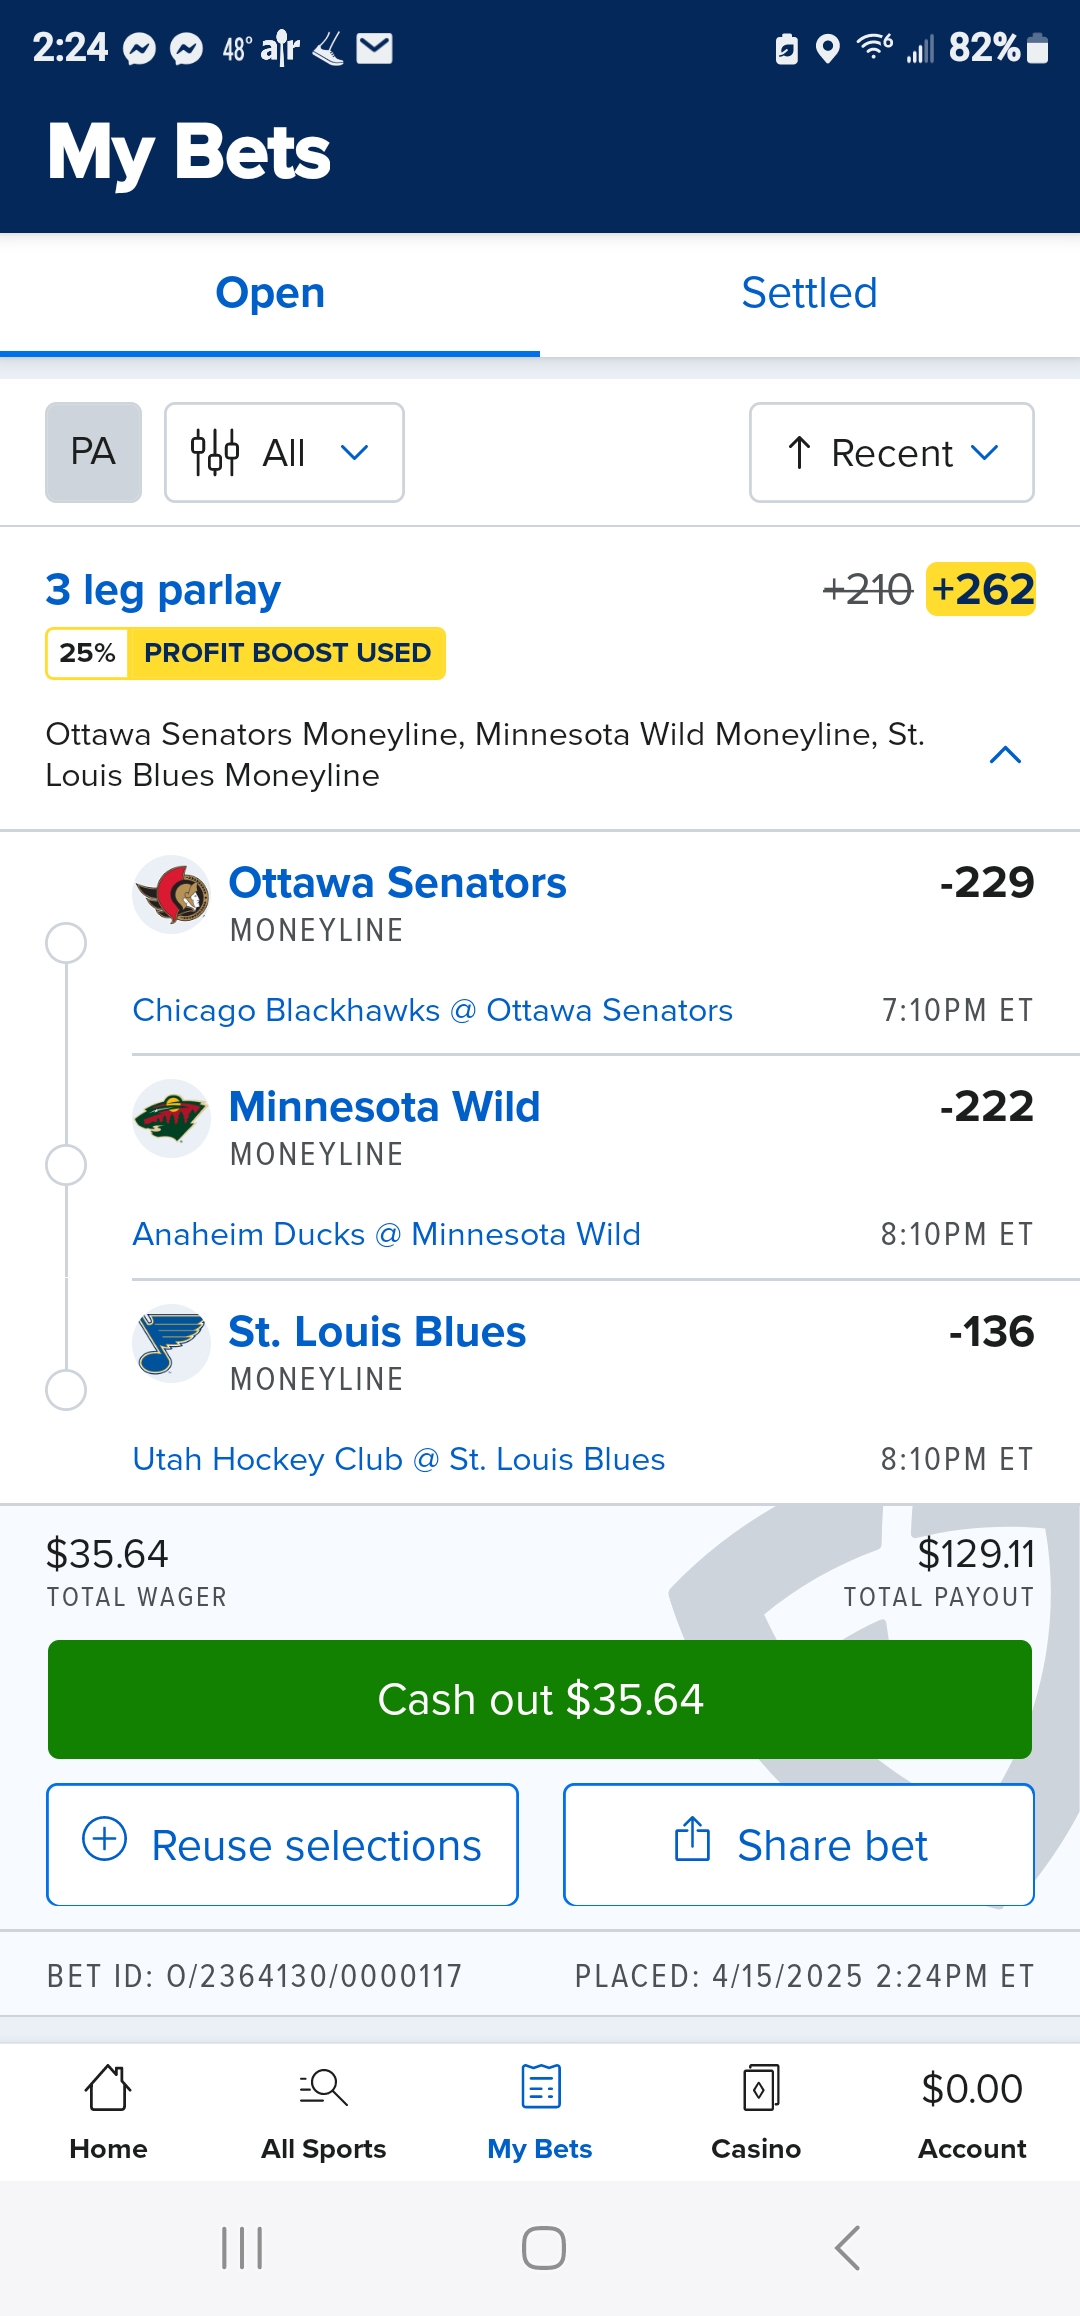Screen dimensions: 1080x2316
Task: Tap the My Bets betslip icon
Action: 540,2088
